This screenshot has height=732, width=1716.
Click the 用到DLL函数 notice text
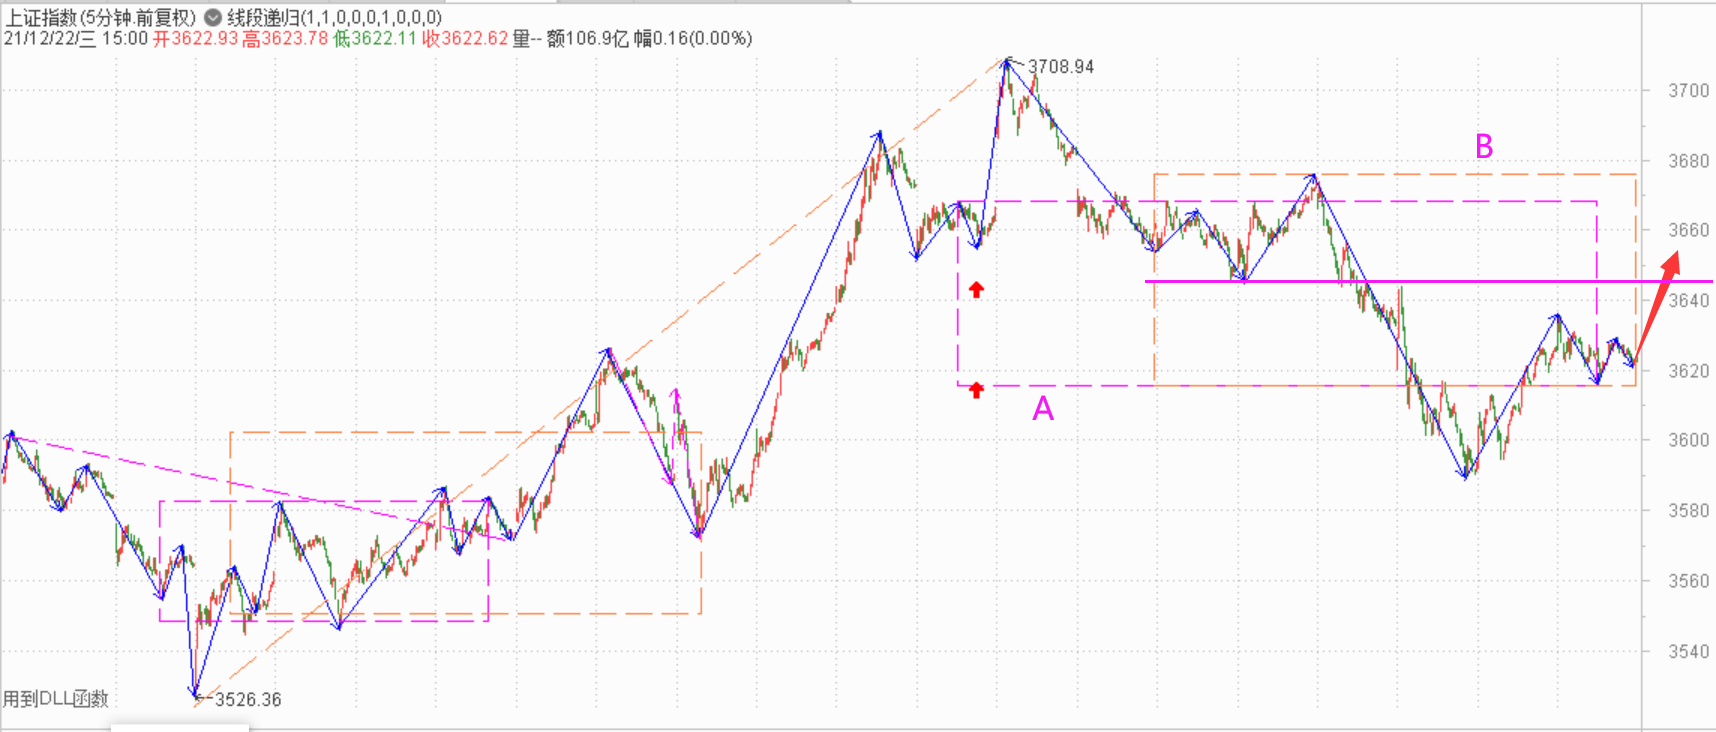click(56, 699)
